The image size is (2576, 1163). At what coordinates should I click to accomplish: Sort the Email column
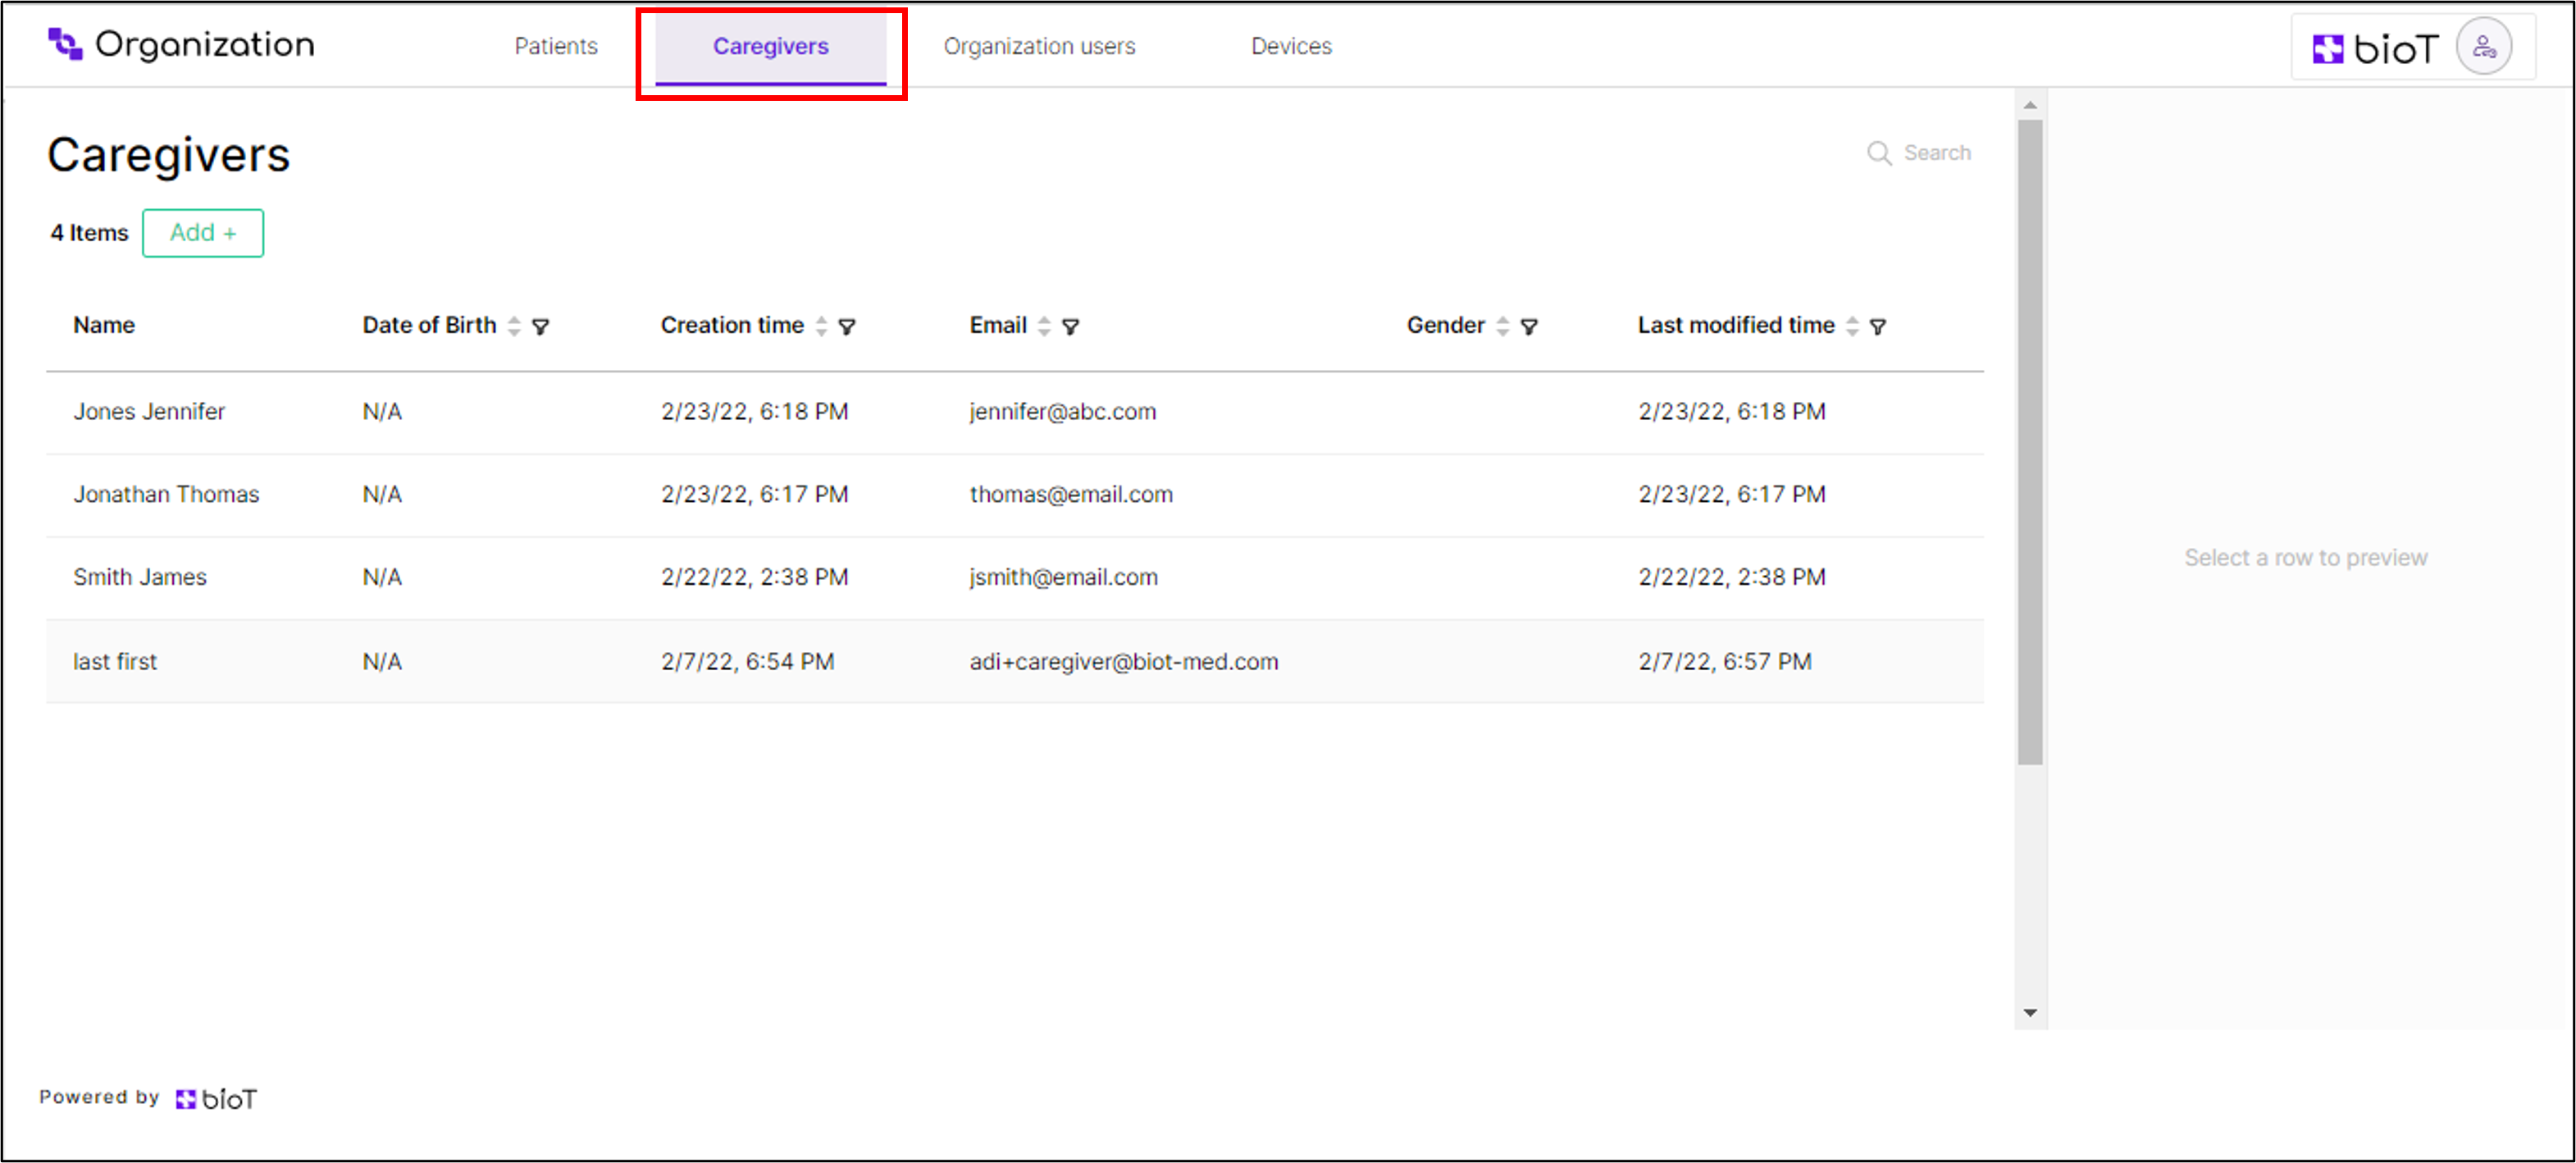click(1044, 326)
